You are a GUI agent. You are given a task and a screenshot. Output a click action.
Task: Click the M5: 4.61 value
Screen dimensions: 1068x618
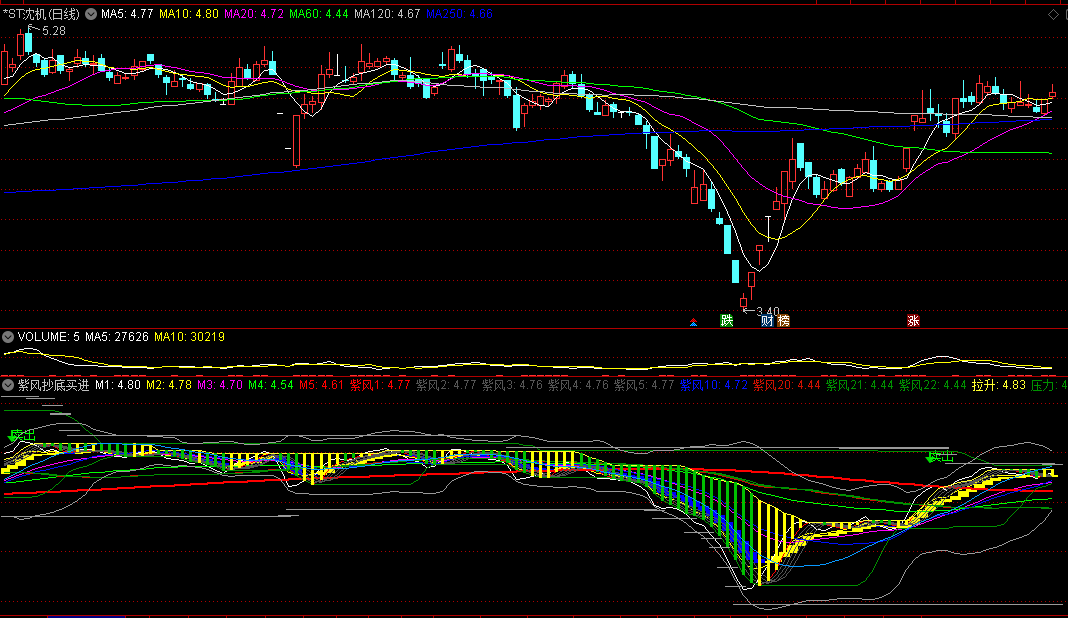pos(321,385)
